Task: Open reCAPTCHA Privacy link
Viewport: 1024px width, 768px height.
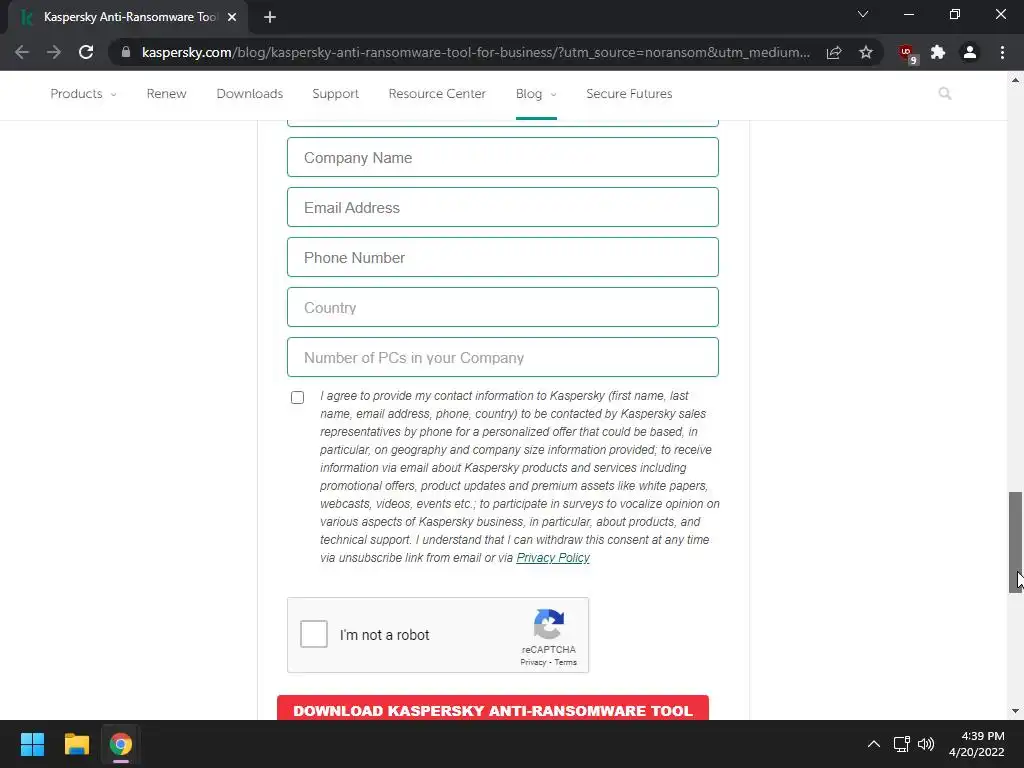Action: pyautogui.click(x=533, y=662)
